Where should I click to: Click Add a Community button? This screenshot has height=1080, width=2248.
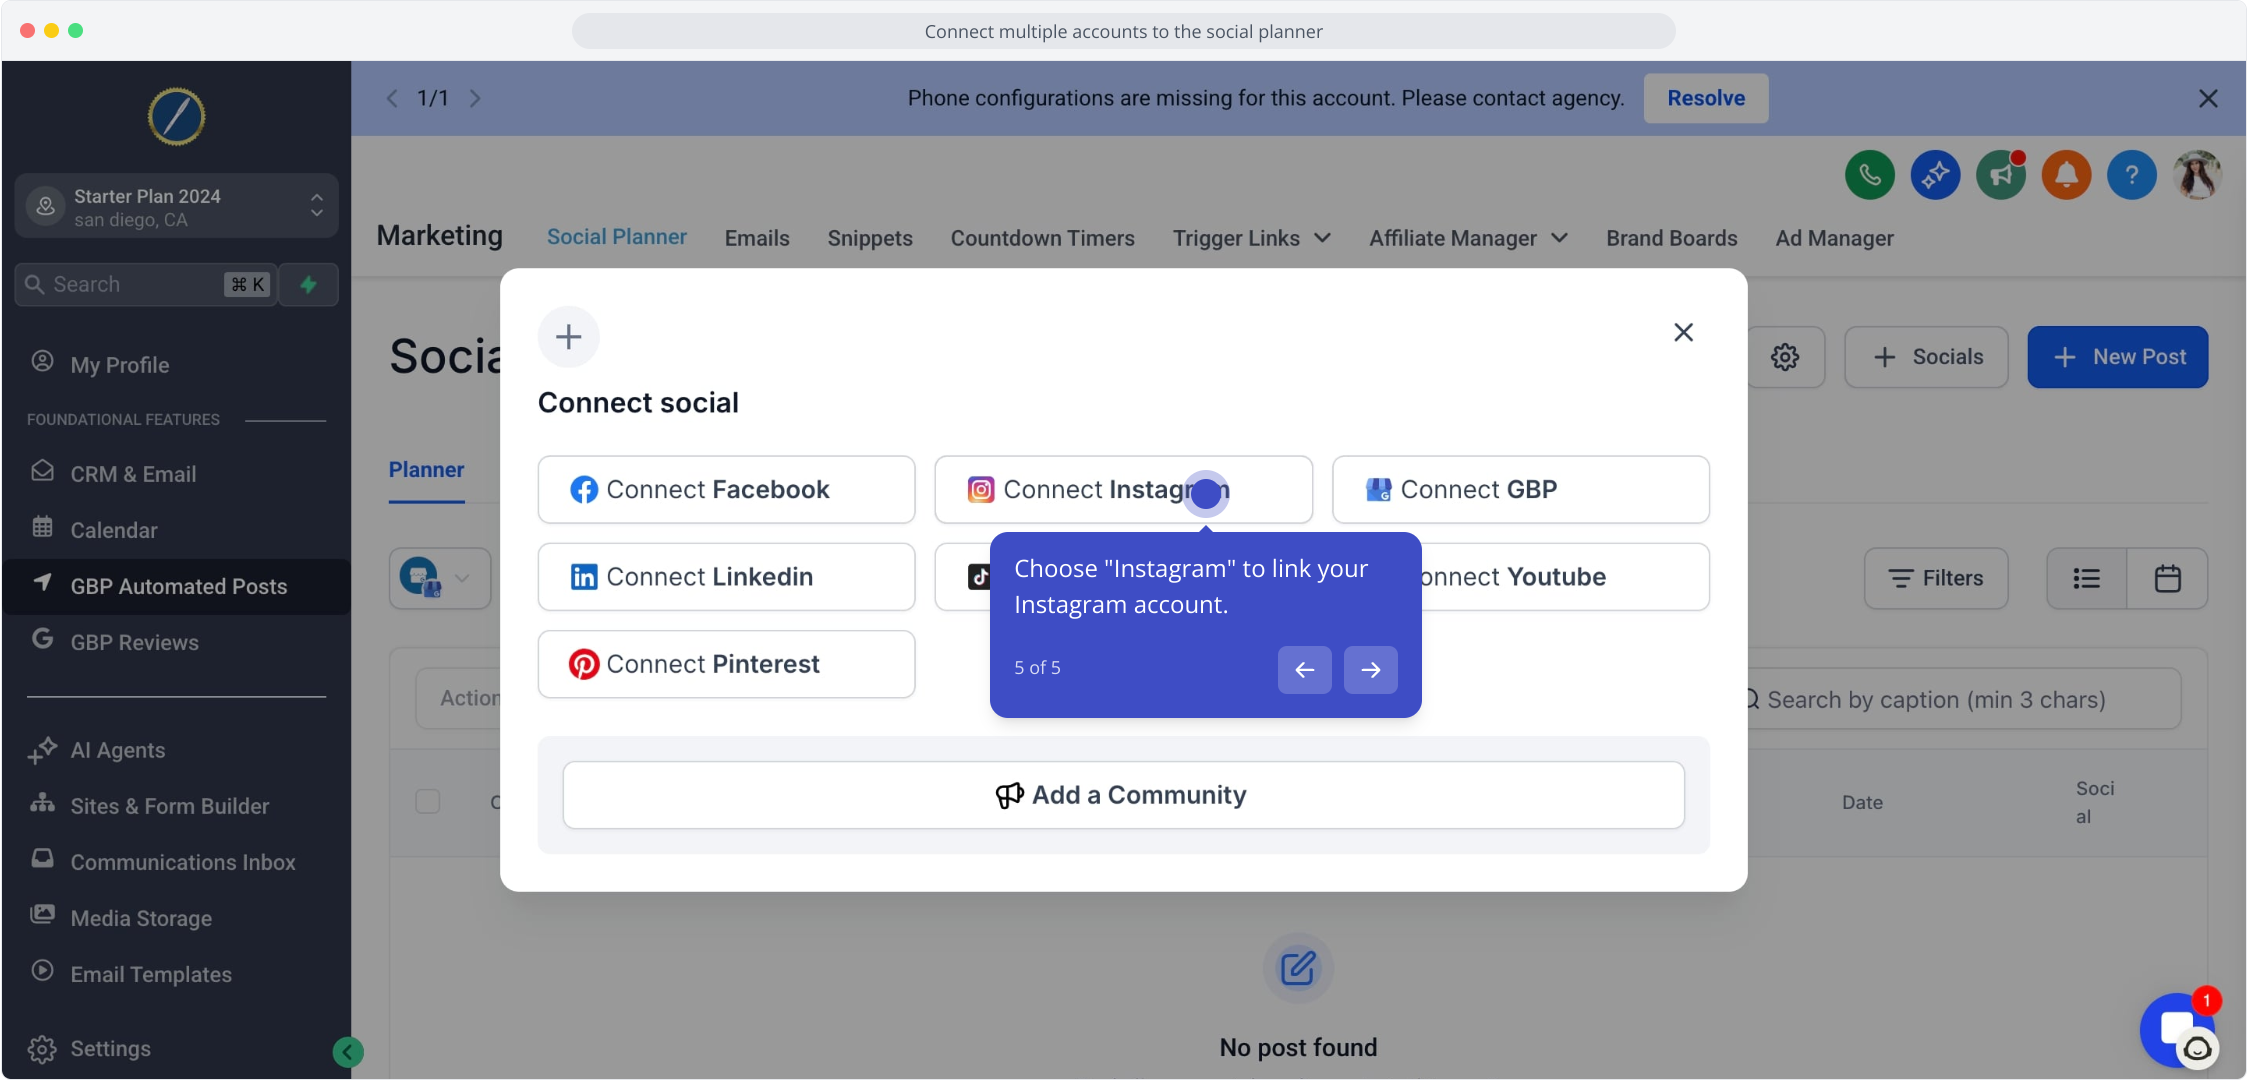[x=1124, y=795]
